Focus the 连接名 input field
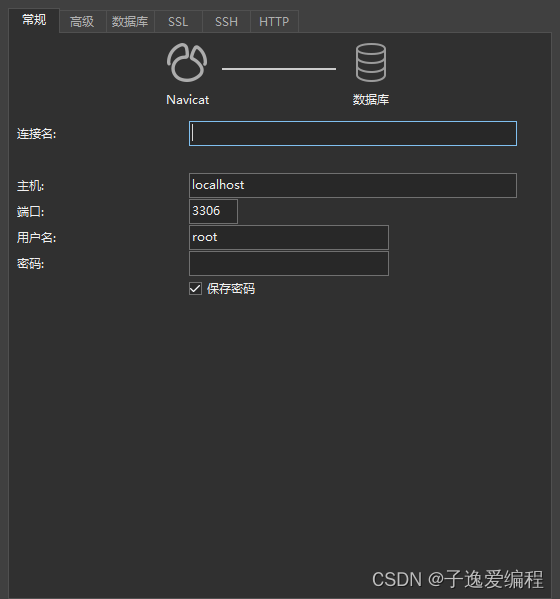 (x=353, y=133)
